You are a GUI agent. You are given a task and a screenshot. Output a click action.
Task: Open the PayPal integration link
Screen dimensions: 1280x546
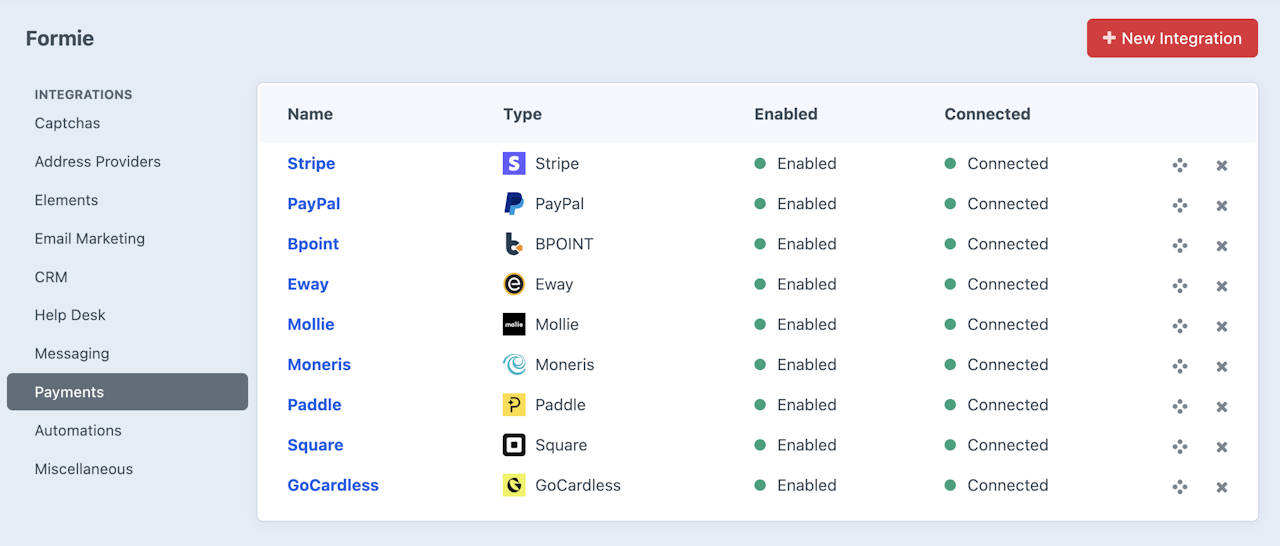click(314, 204)
